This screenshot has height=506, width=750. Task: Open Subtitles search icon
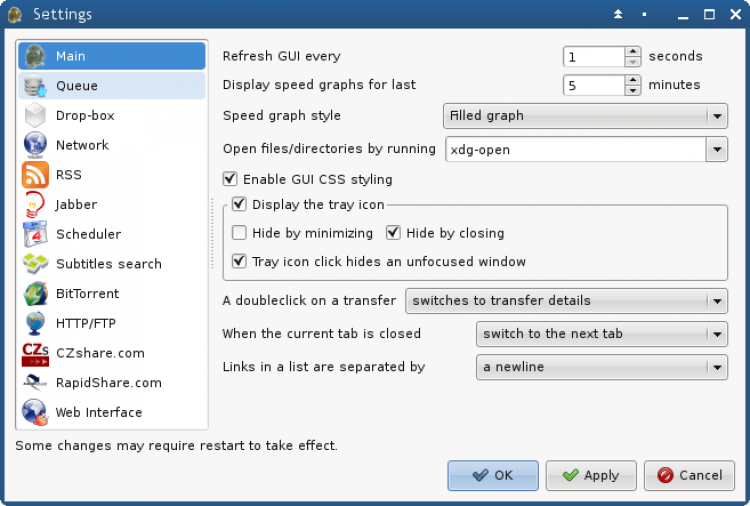point(35,264)
